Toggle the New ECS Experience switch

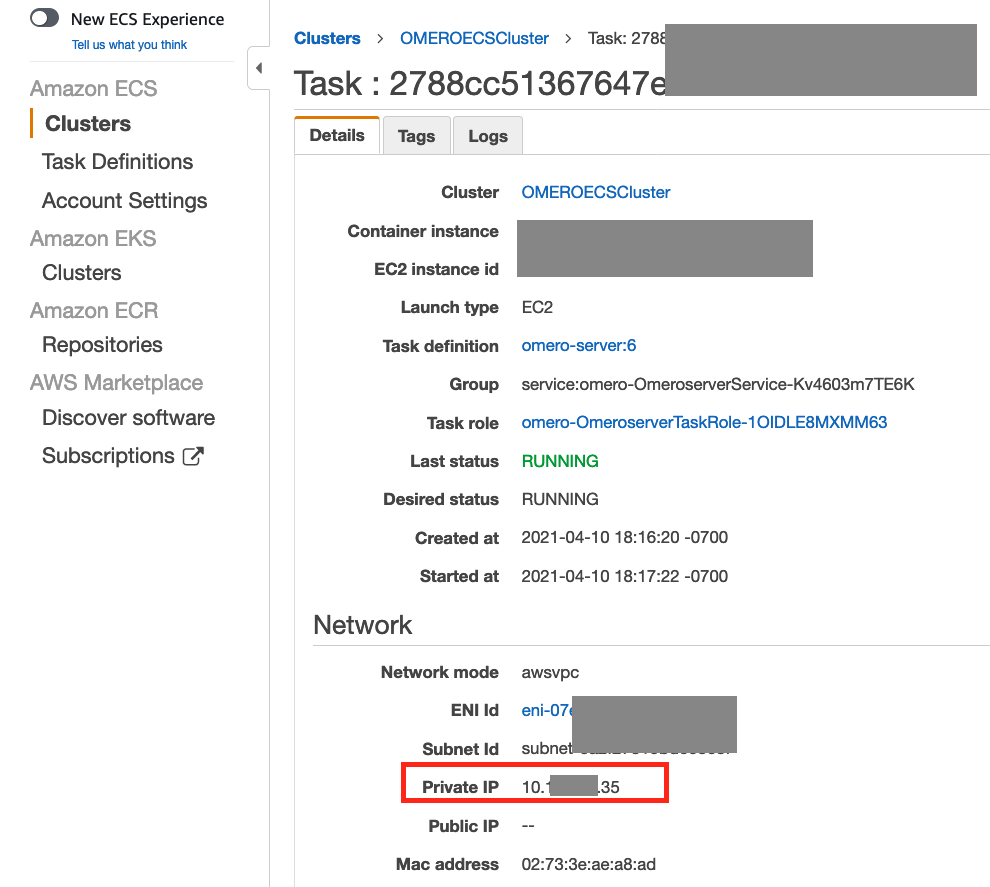(x=44, y=18)
